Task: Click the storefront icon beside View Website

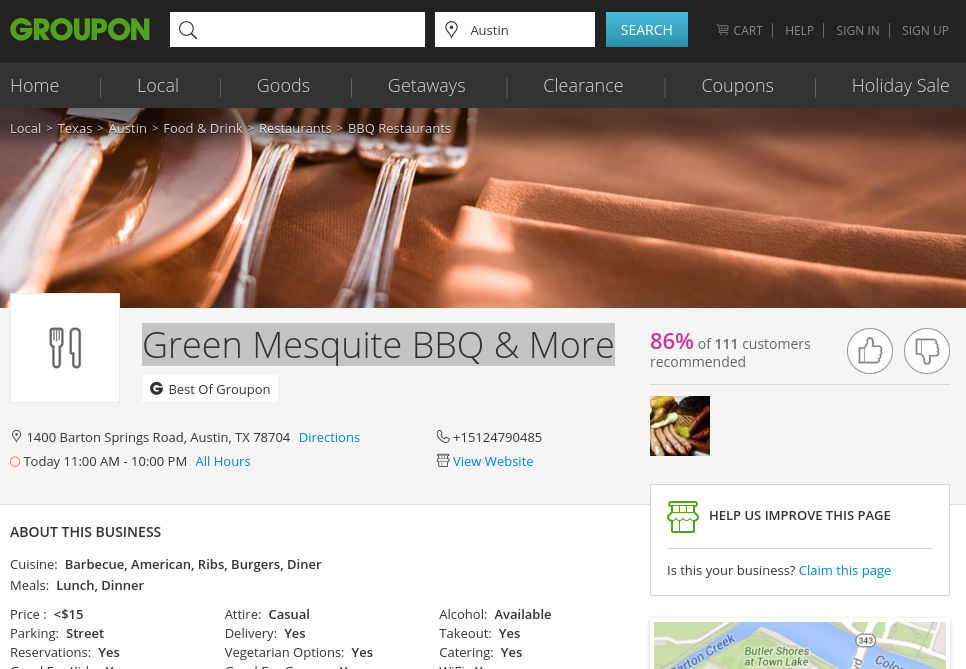Action: [443, 461]
